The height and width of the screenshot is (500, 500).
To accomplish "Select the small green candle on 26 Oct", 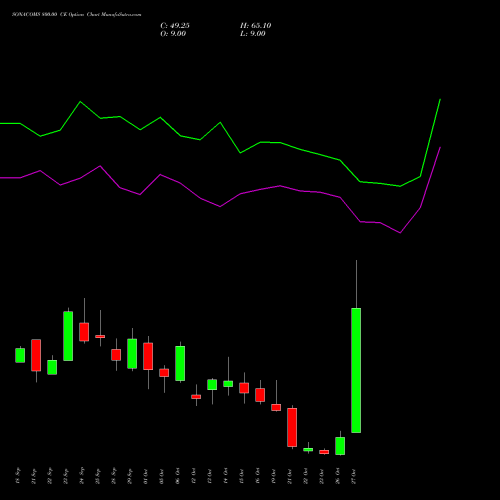I will [340, 446].
